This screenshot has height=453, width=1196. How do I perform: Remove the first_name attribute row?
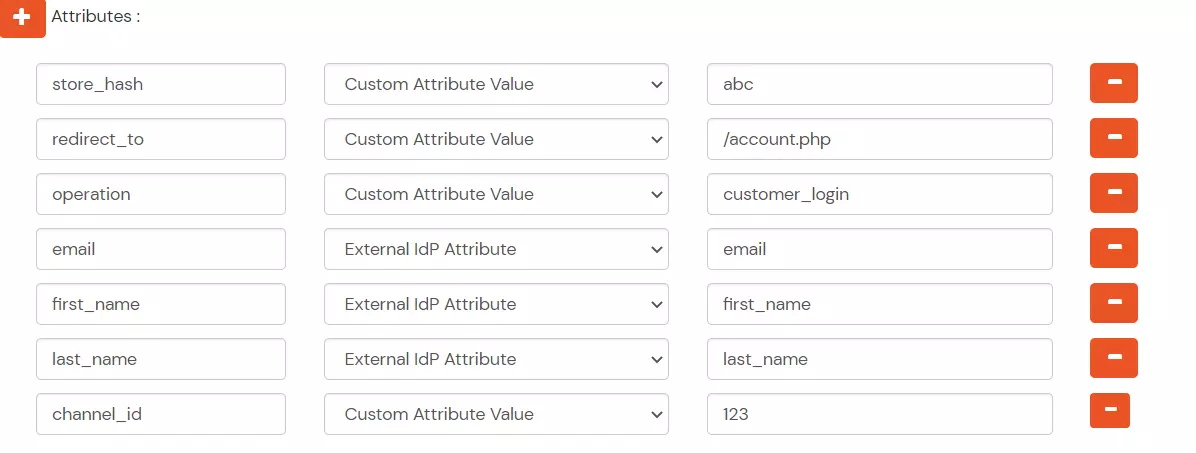tap(1113, 304)
